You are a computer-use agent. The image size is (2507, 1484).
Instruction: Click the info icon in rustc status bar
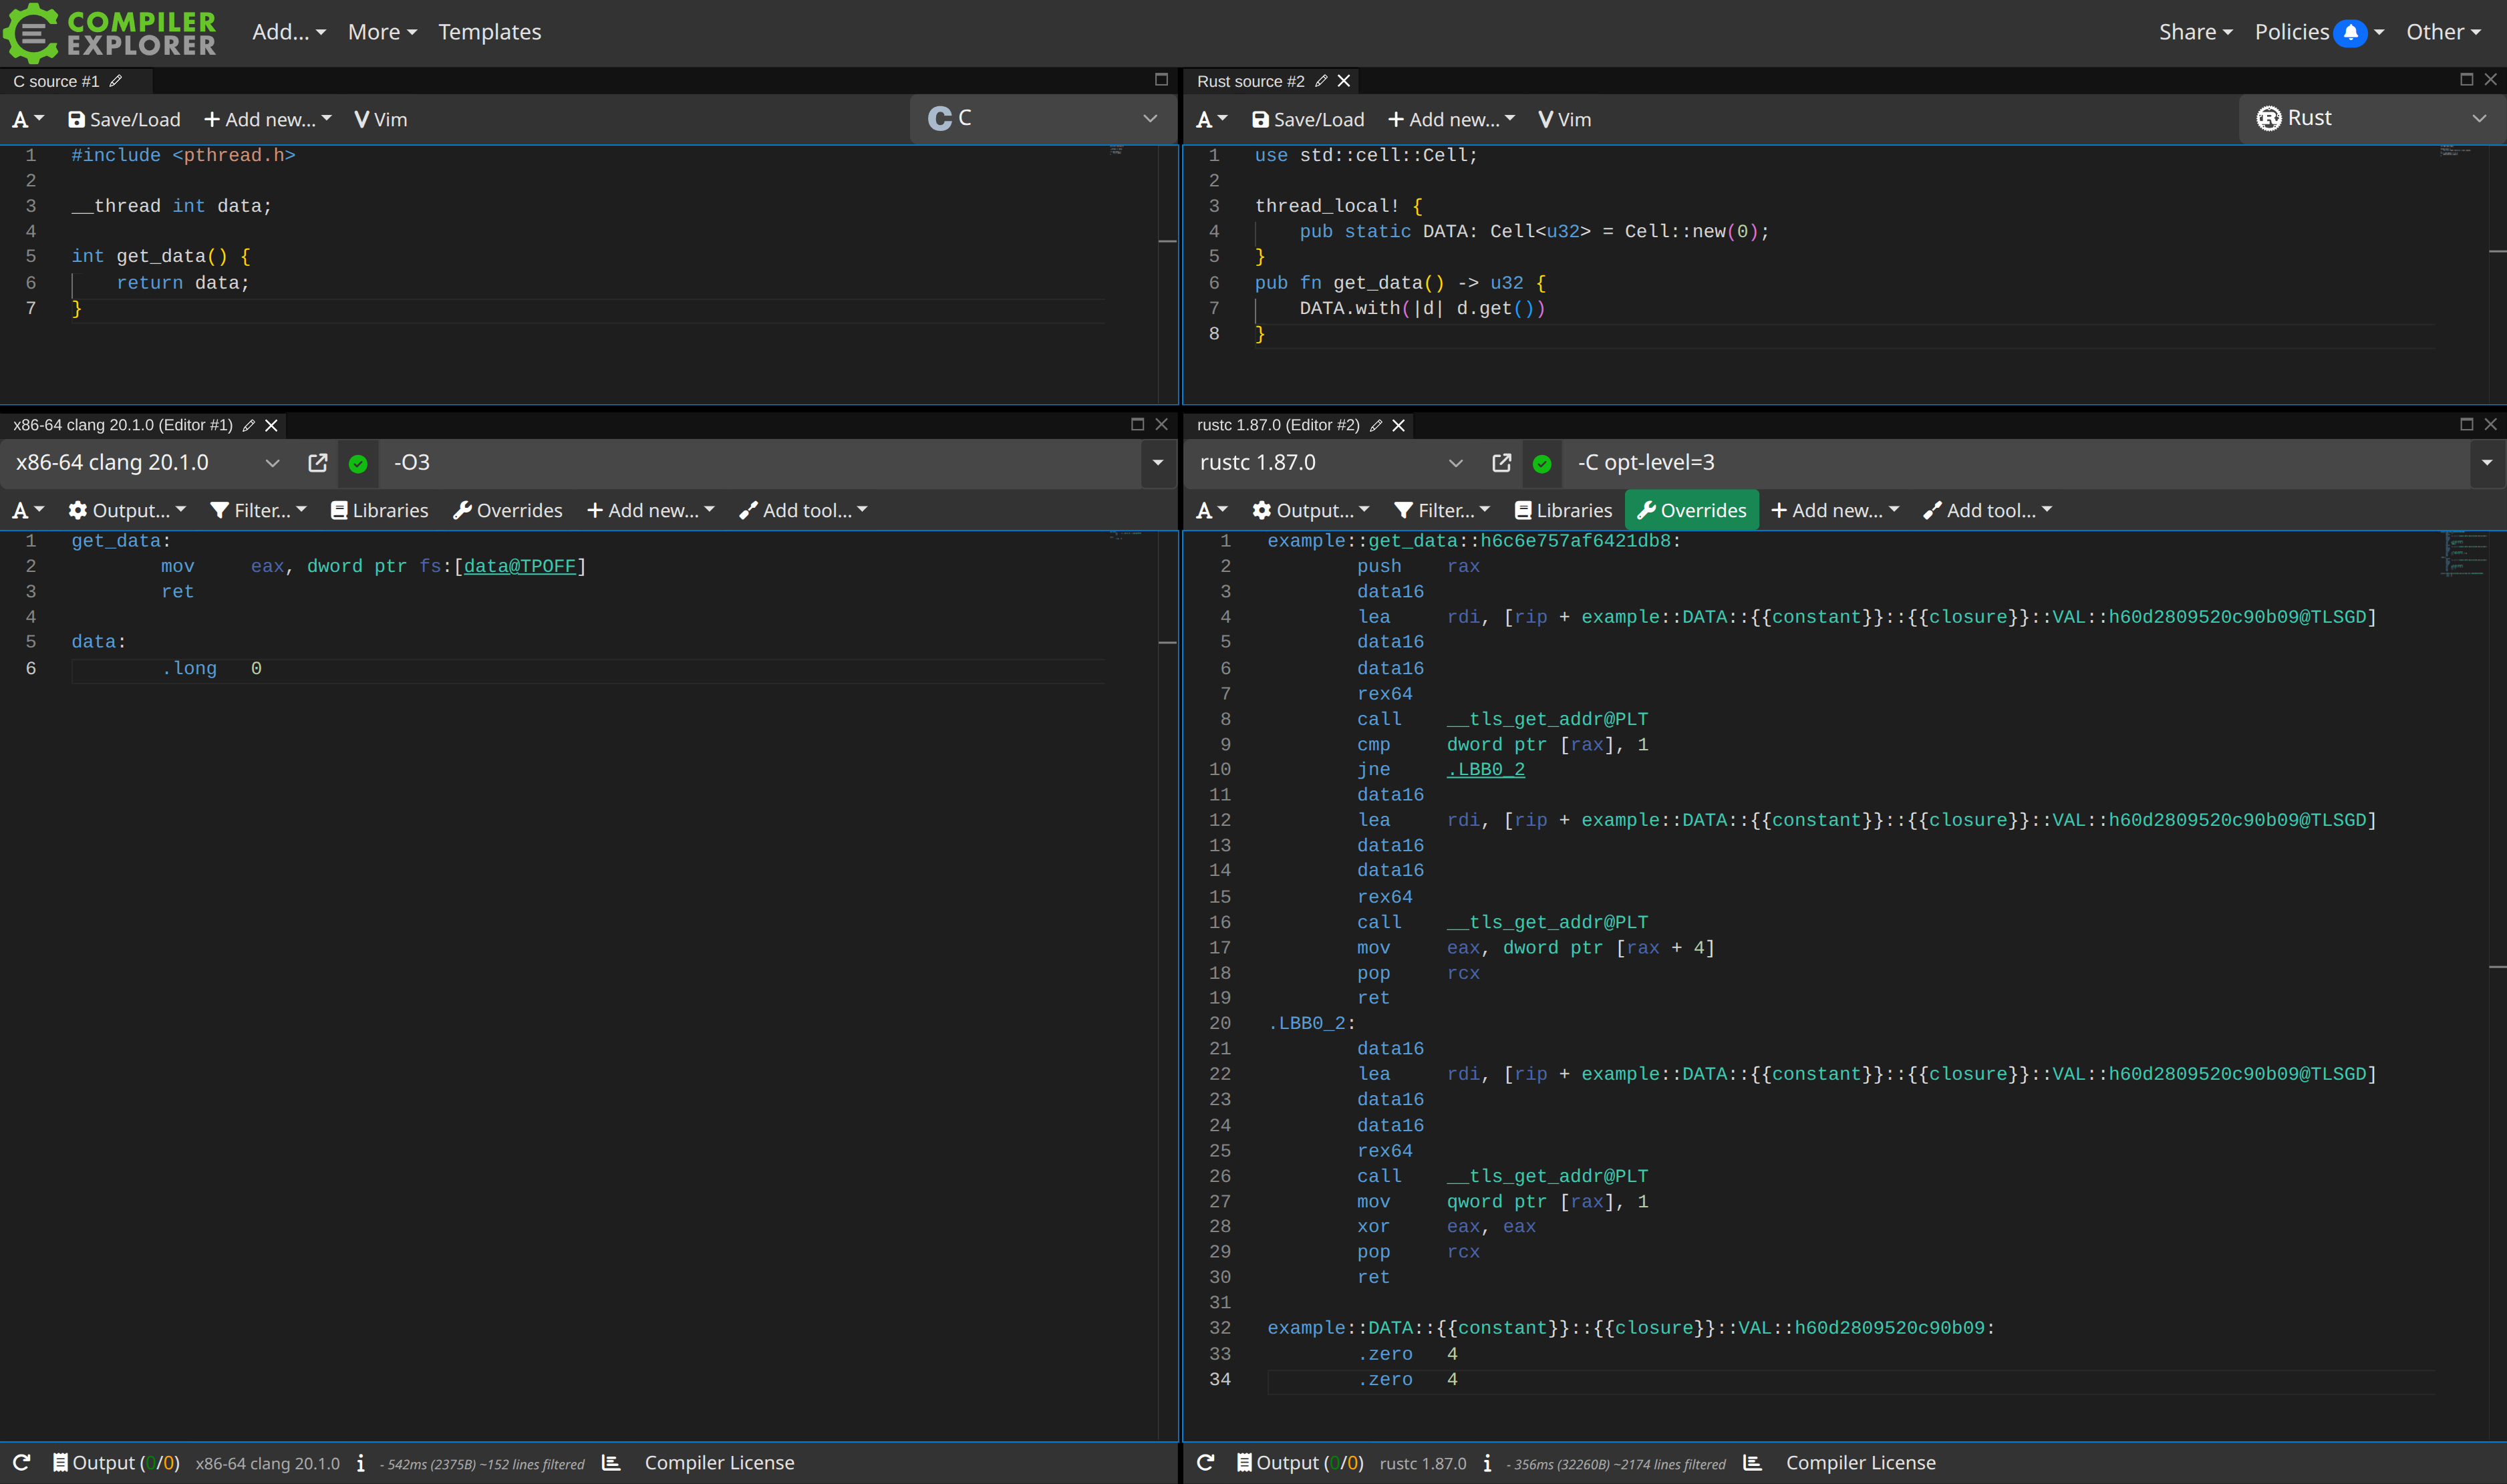(1488, 1463)
